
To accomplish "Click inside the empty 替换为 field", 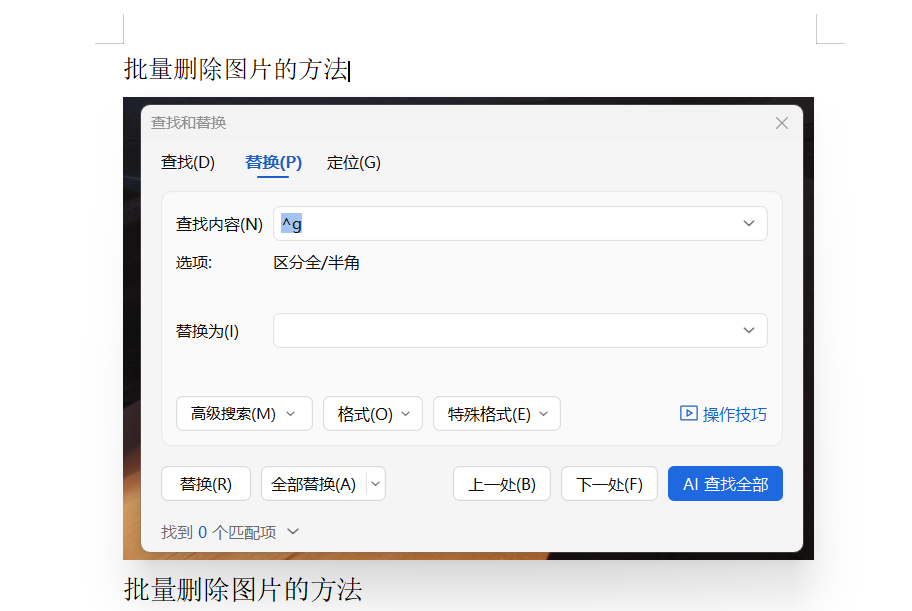I will tap(500, 331).
